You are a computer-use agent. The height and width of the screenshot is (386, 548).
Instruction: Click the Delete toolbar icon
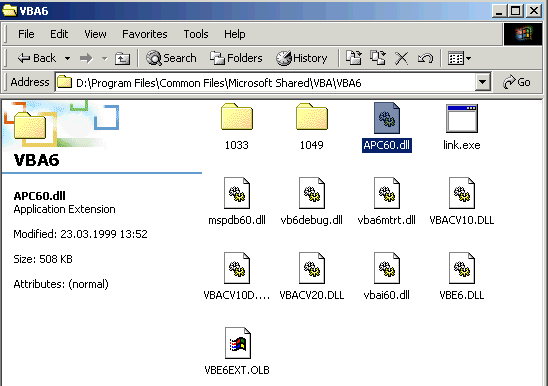402,58
